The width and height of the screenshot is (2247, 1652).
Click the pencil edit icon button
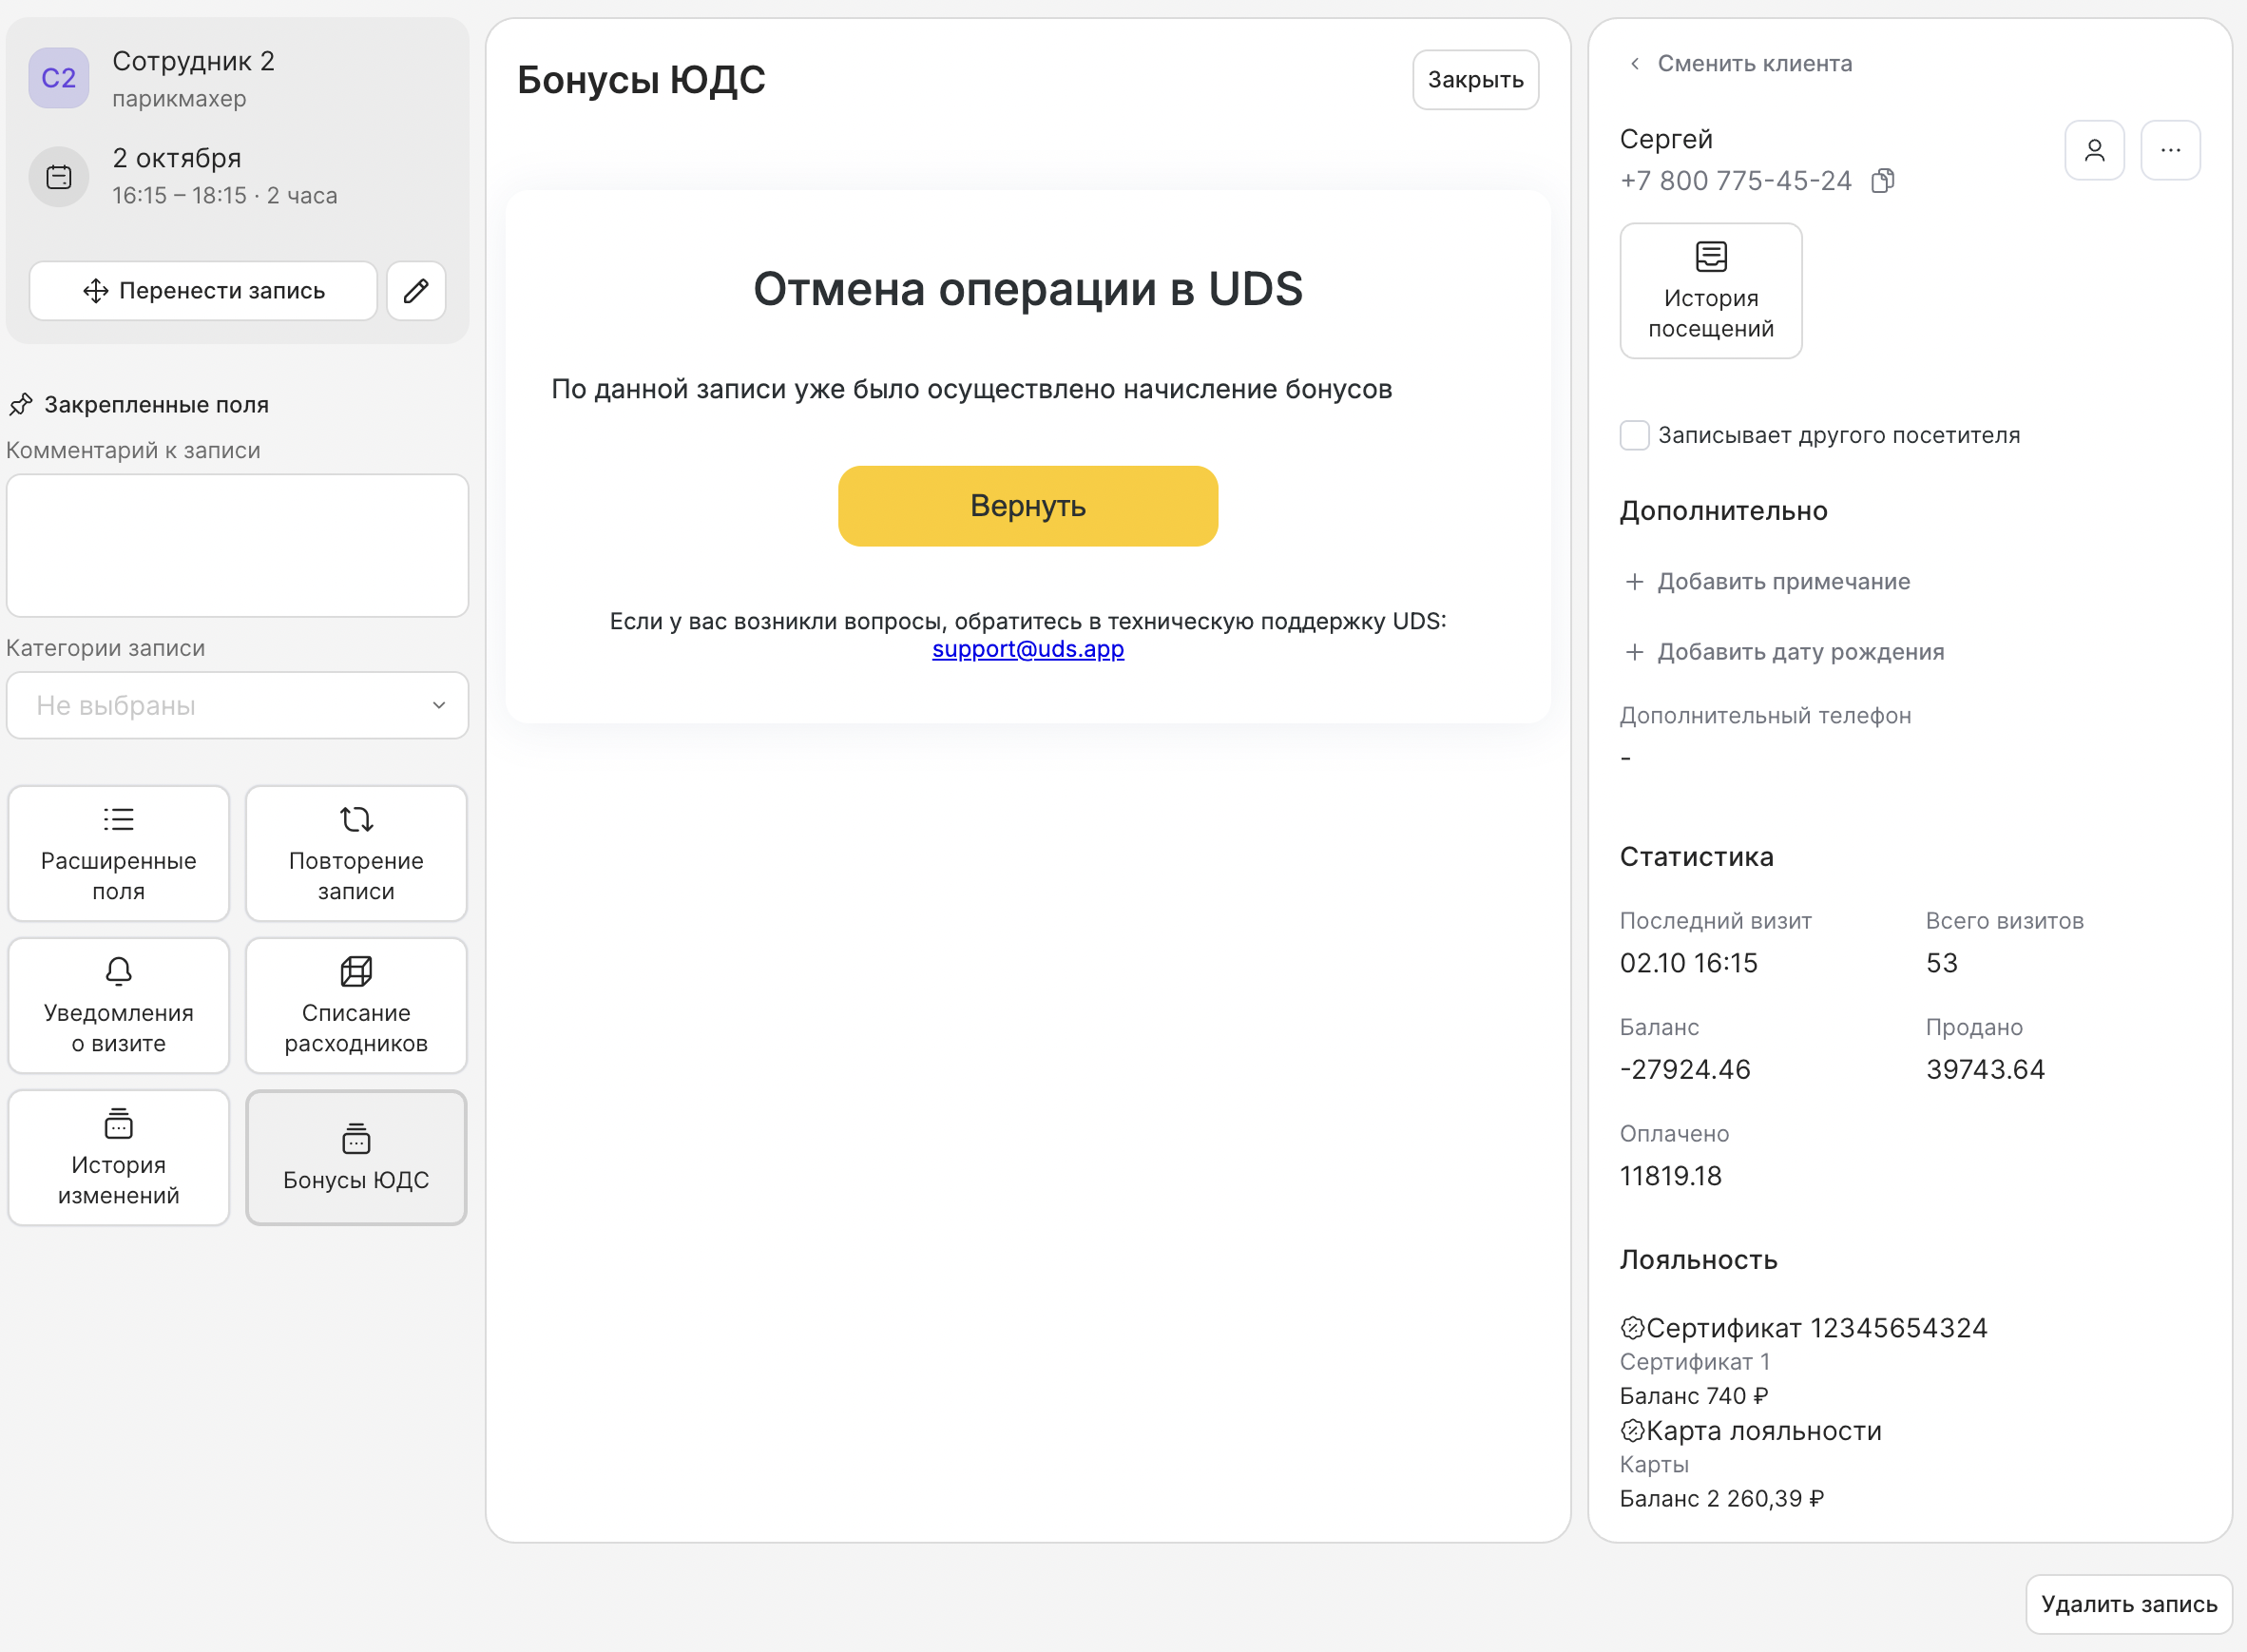pyautogui.click(x=416, y=291)
